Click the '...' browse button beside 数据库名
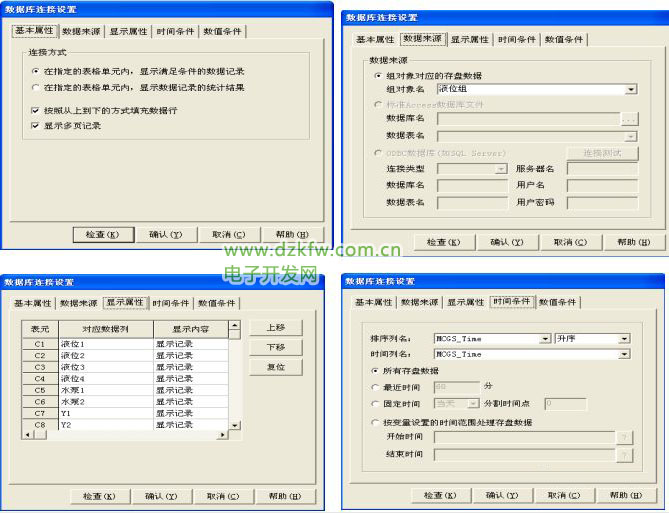This screenshot has height=513, width=669. 629,119
